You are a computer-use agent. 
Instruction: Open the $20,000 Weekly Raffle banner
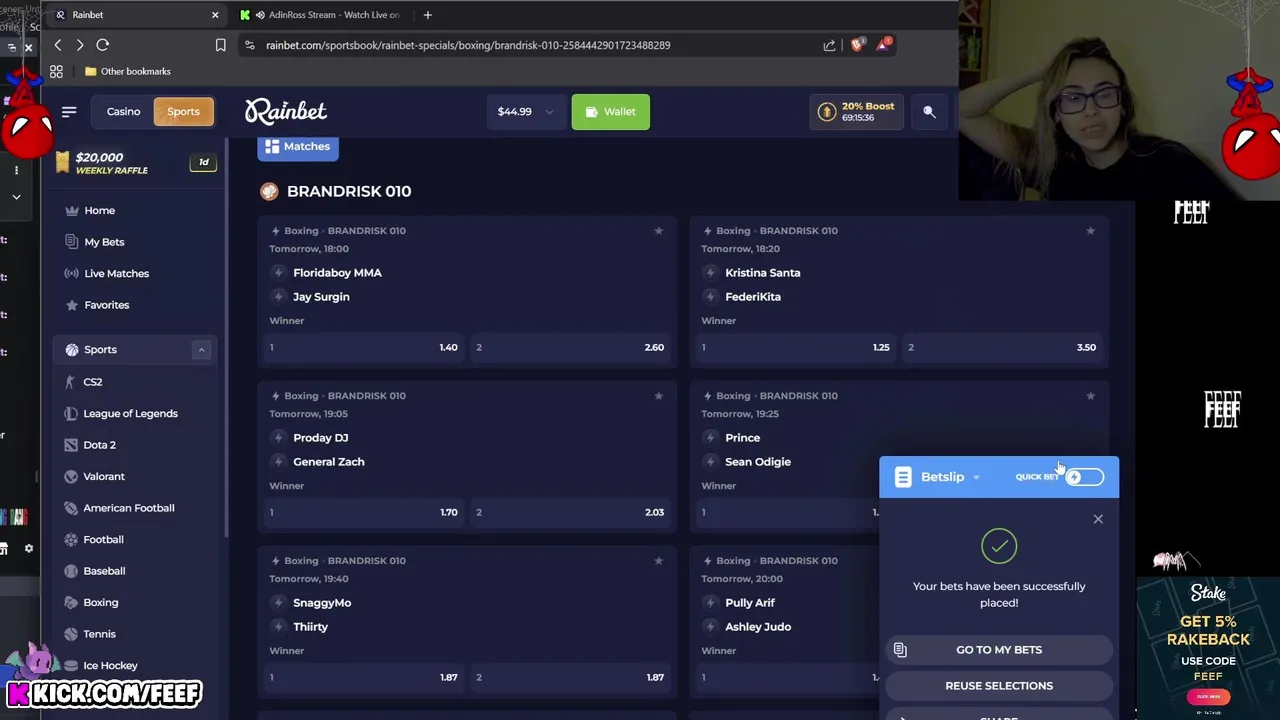click(x=135, y=163)
